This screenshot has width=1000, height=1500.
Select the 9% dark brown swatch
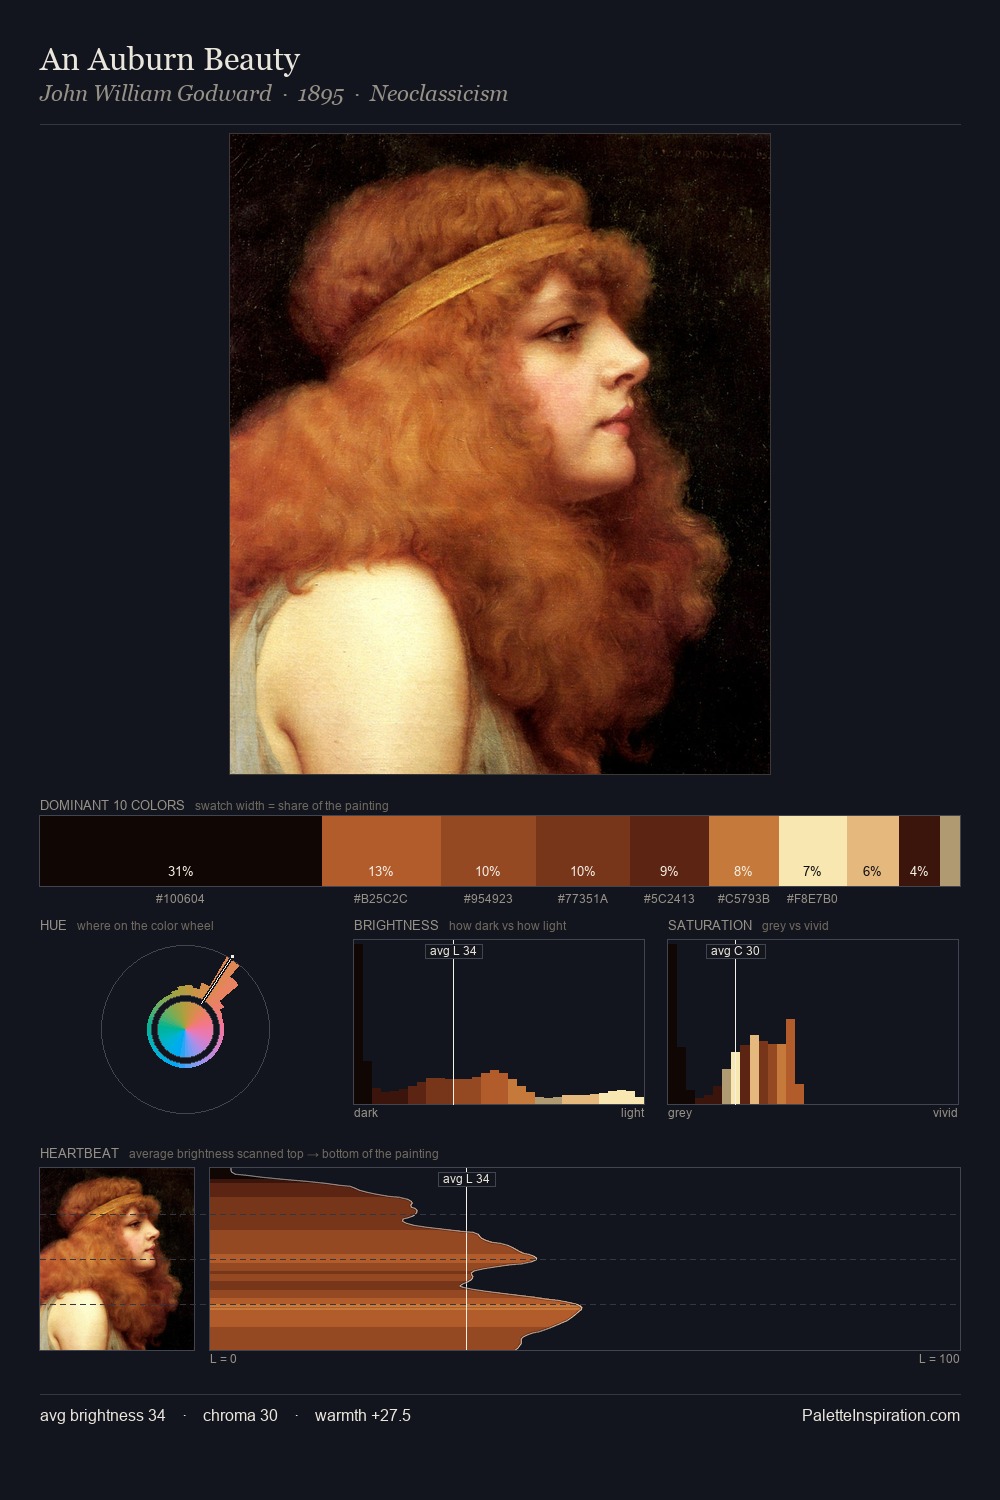pyautogui.click(x=669, y=851)
